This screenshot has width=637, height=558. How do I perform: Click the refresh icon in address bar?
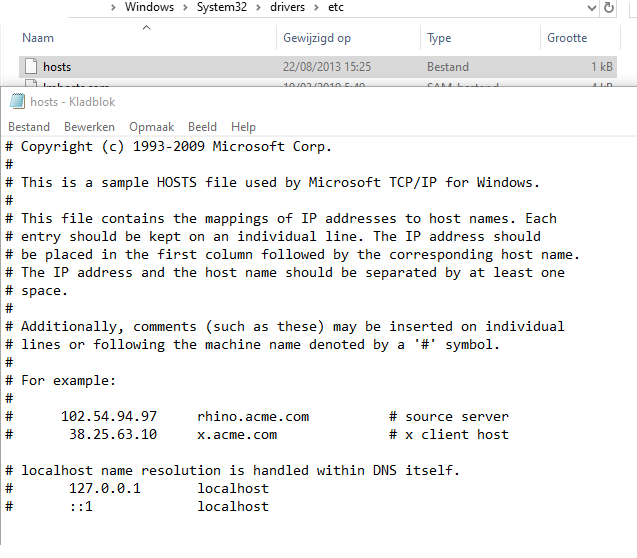(608, 7)
